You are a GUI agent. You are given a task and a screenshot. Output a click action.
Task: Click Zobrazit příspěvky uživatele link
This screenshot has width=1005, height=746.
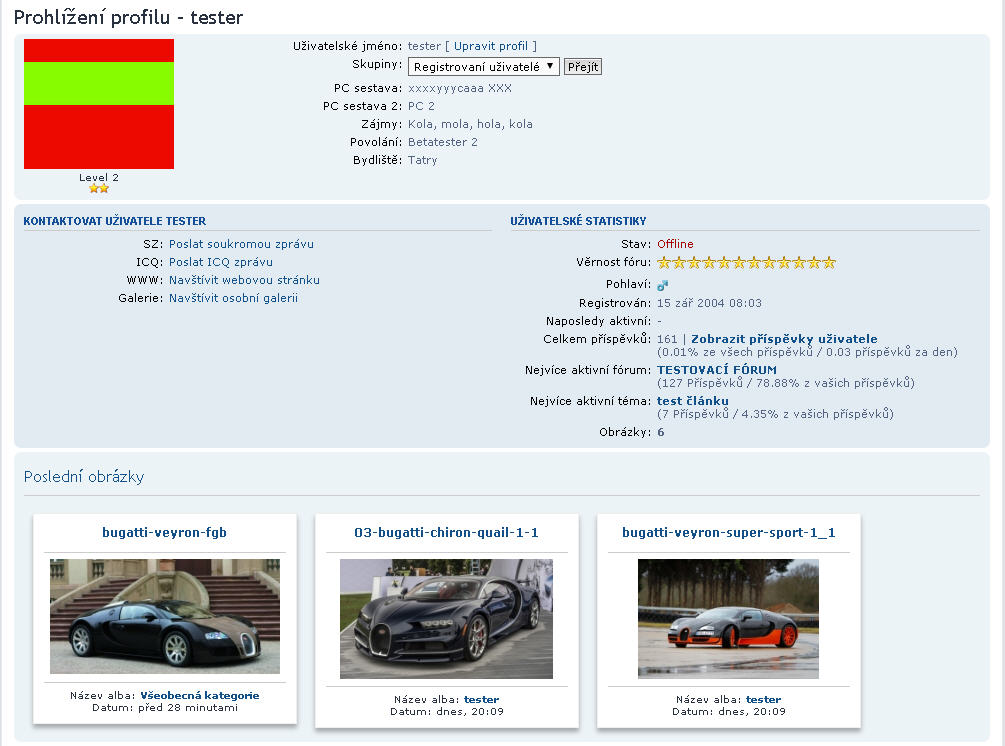(x=784, y=339)
